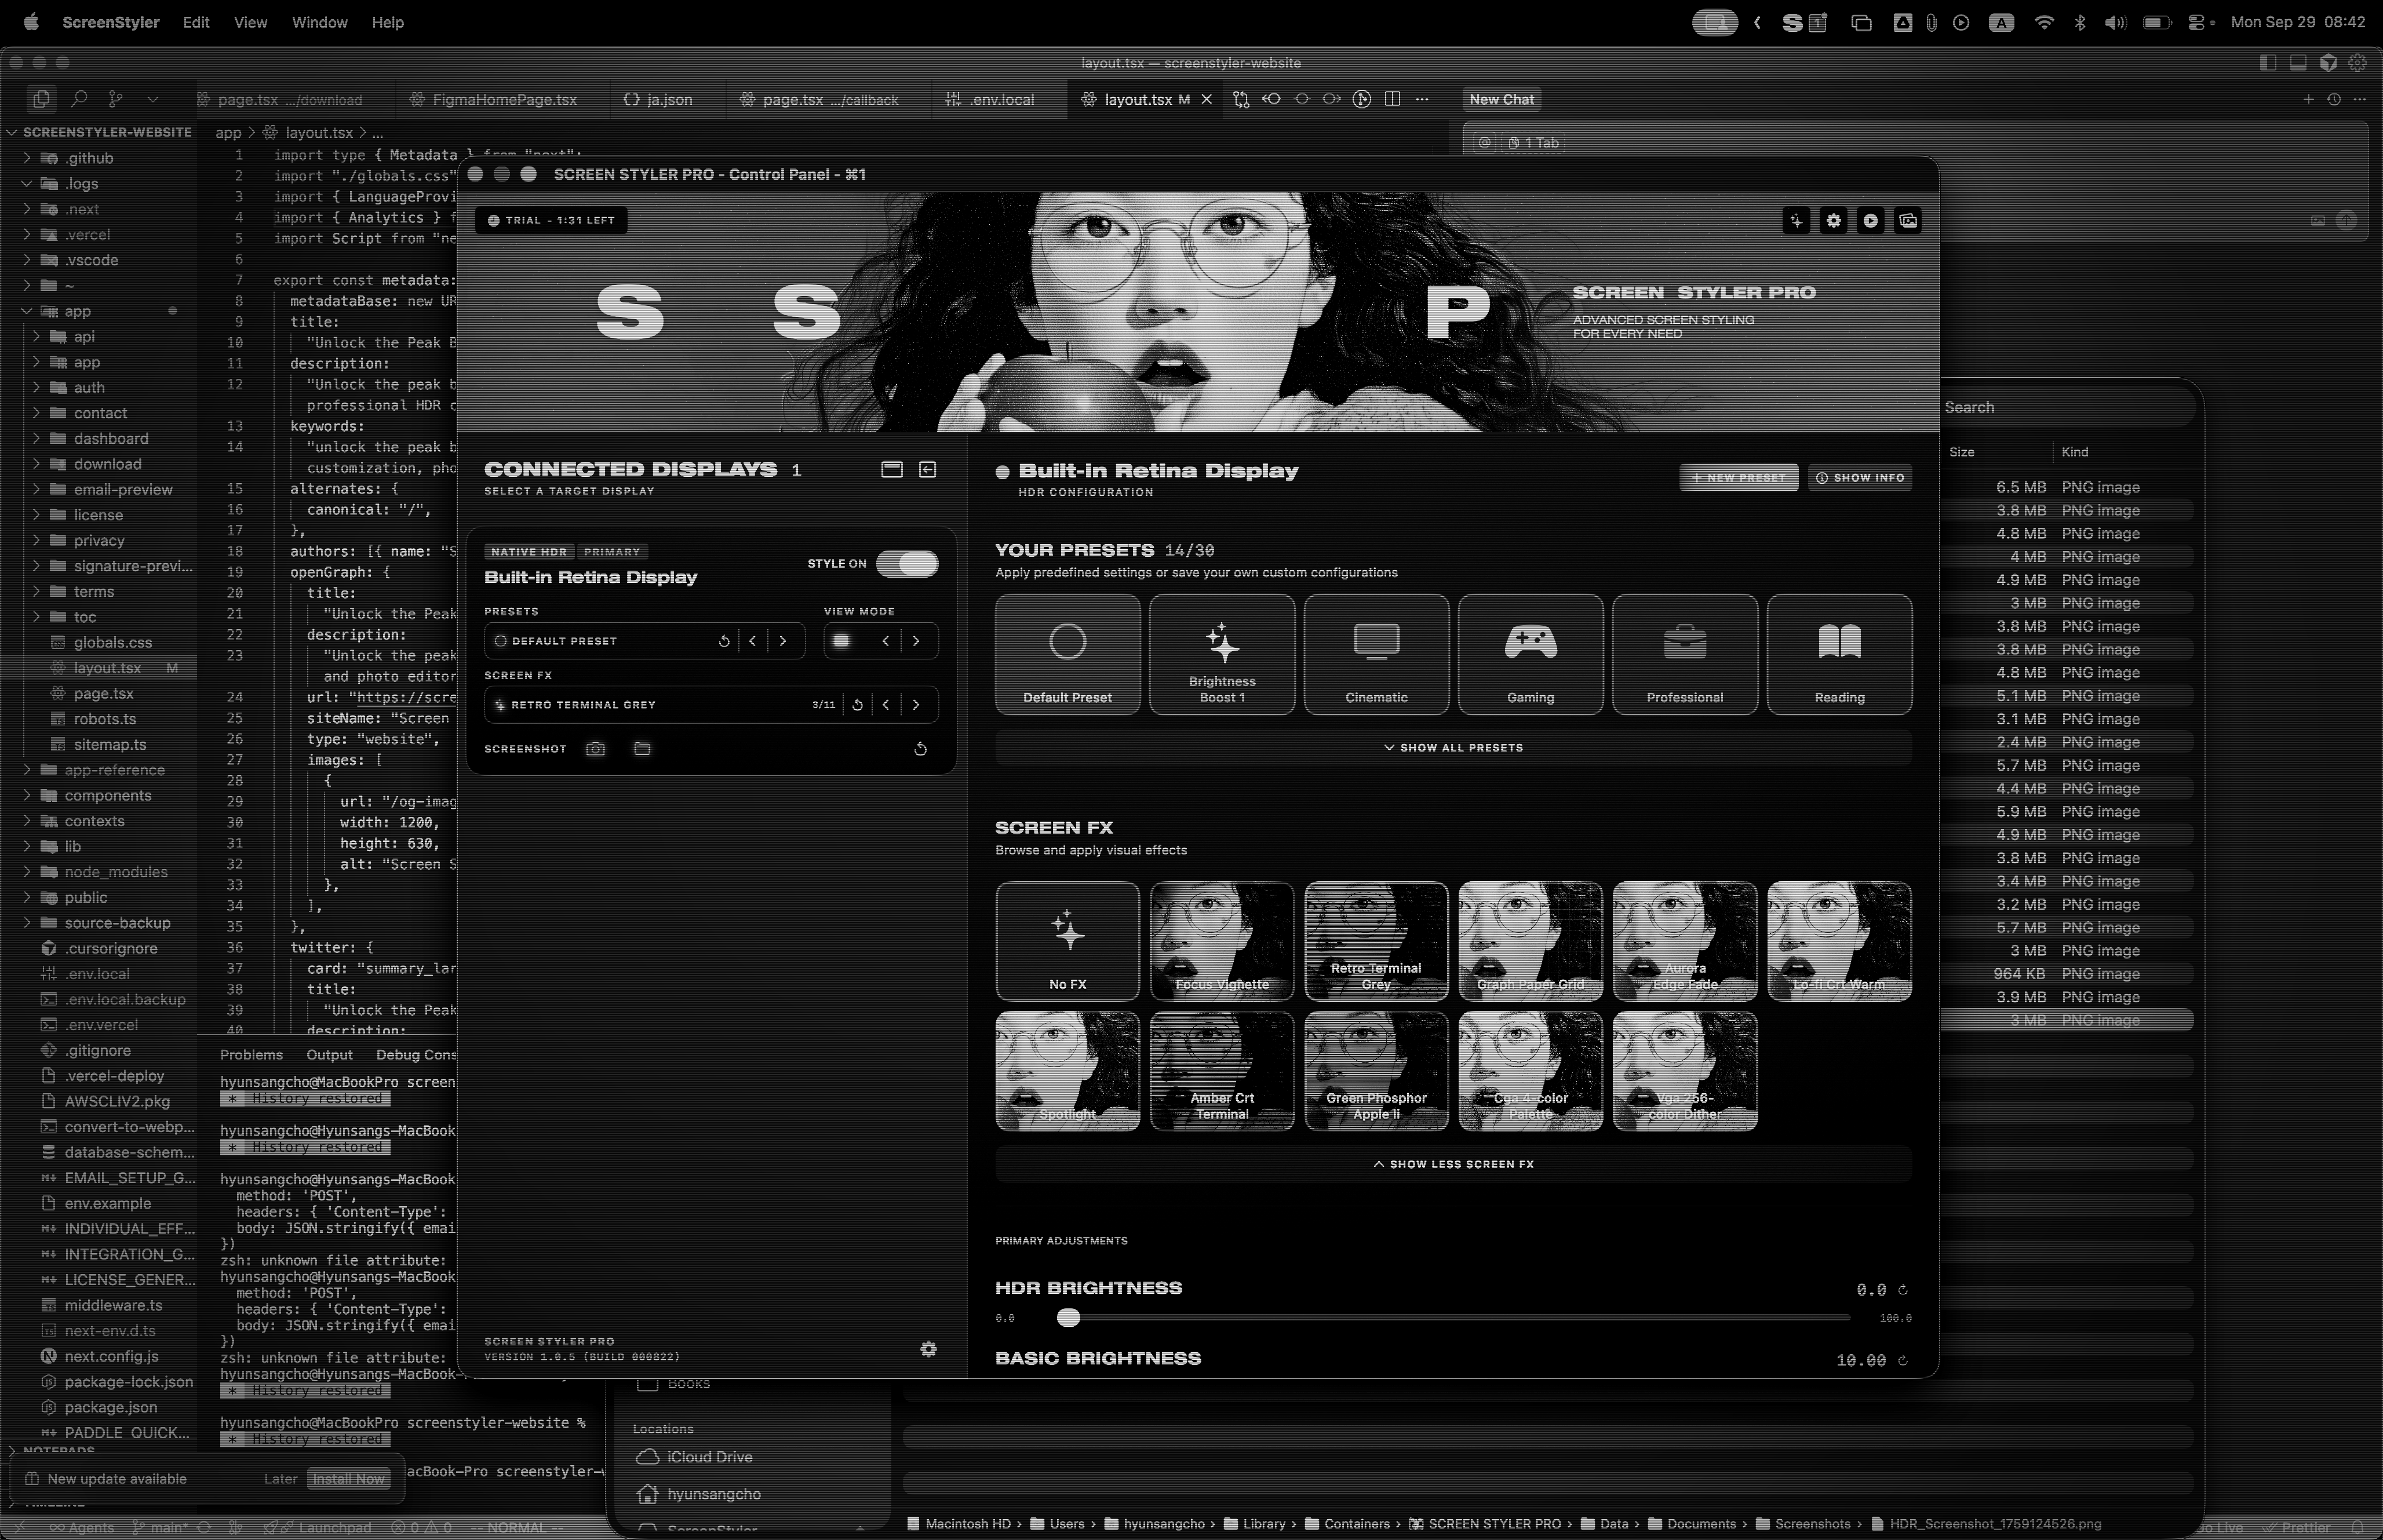Click the video playback icon in the control panel toolbar
Screen dimensions: 2383x1540
tap(1870, 220)
